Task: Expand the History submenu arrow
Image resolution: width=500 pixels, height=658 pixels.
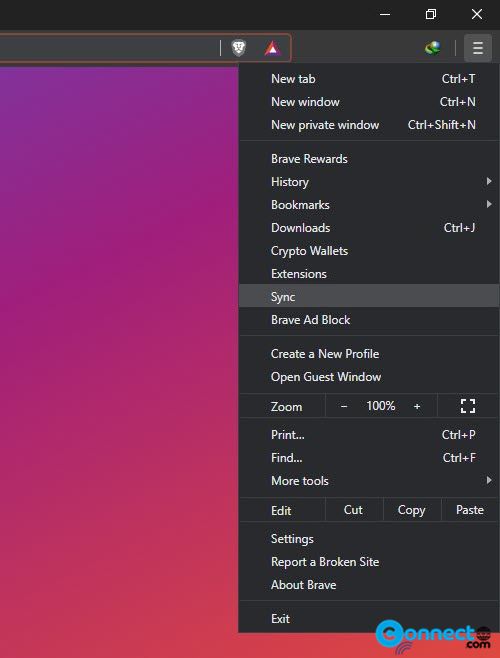Action: point(489,181)
